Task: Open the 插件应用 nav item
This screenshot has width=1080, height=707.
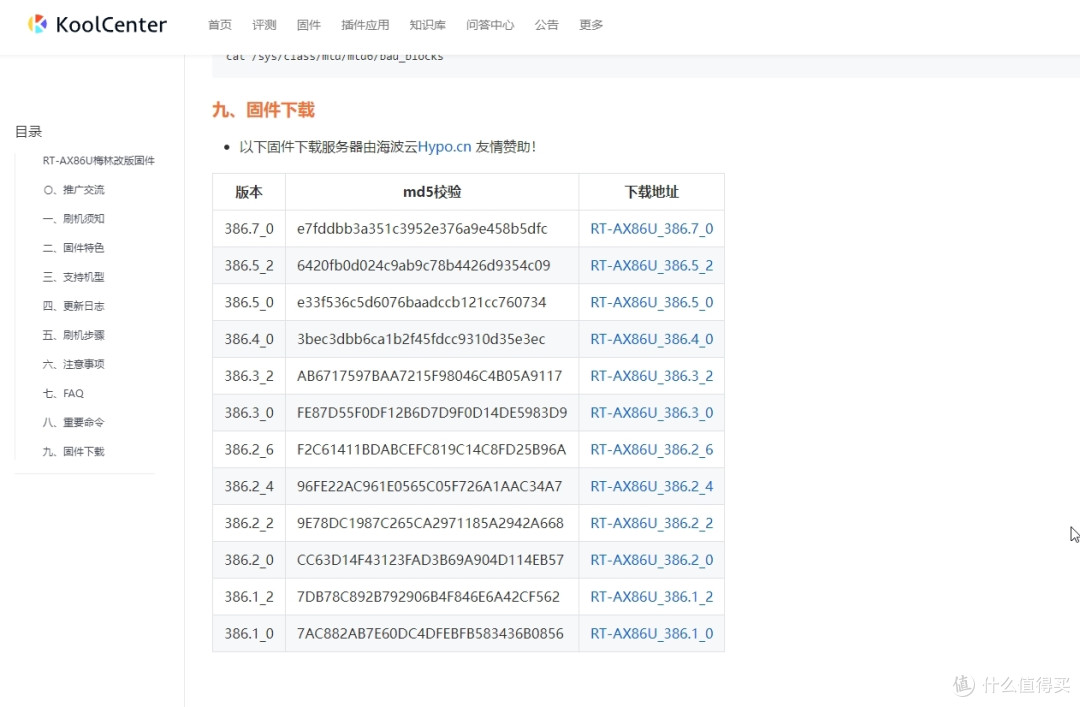Action: 365,25
